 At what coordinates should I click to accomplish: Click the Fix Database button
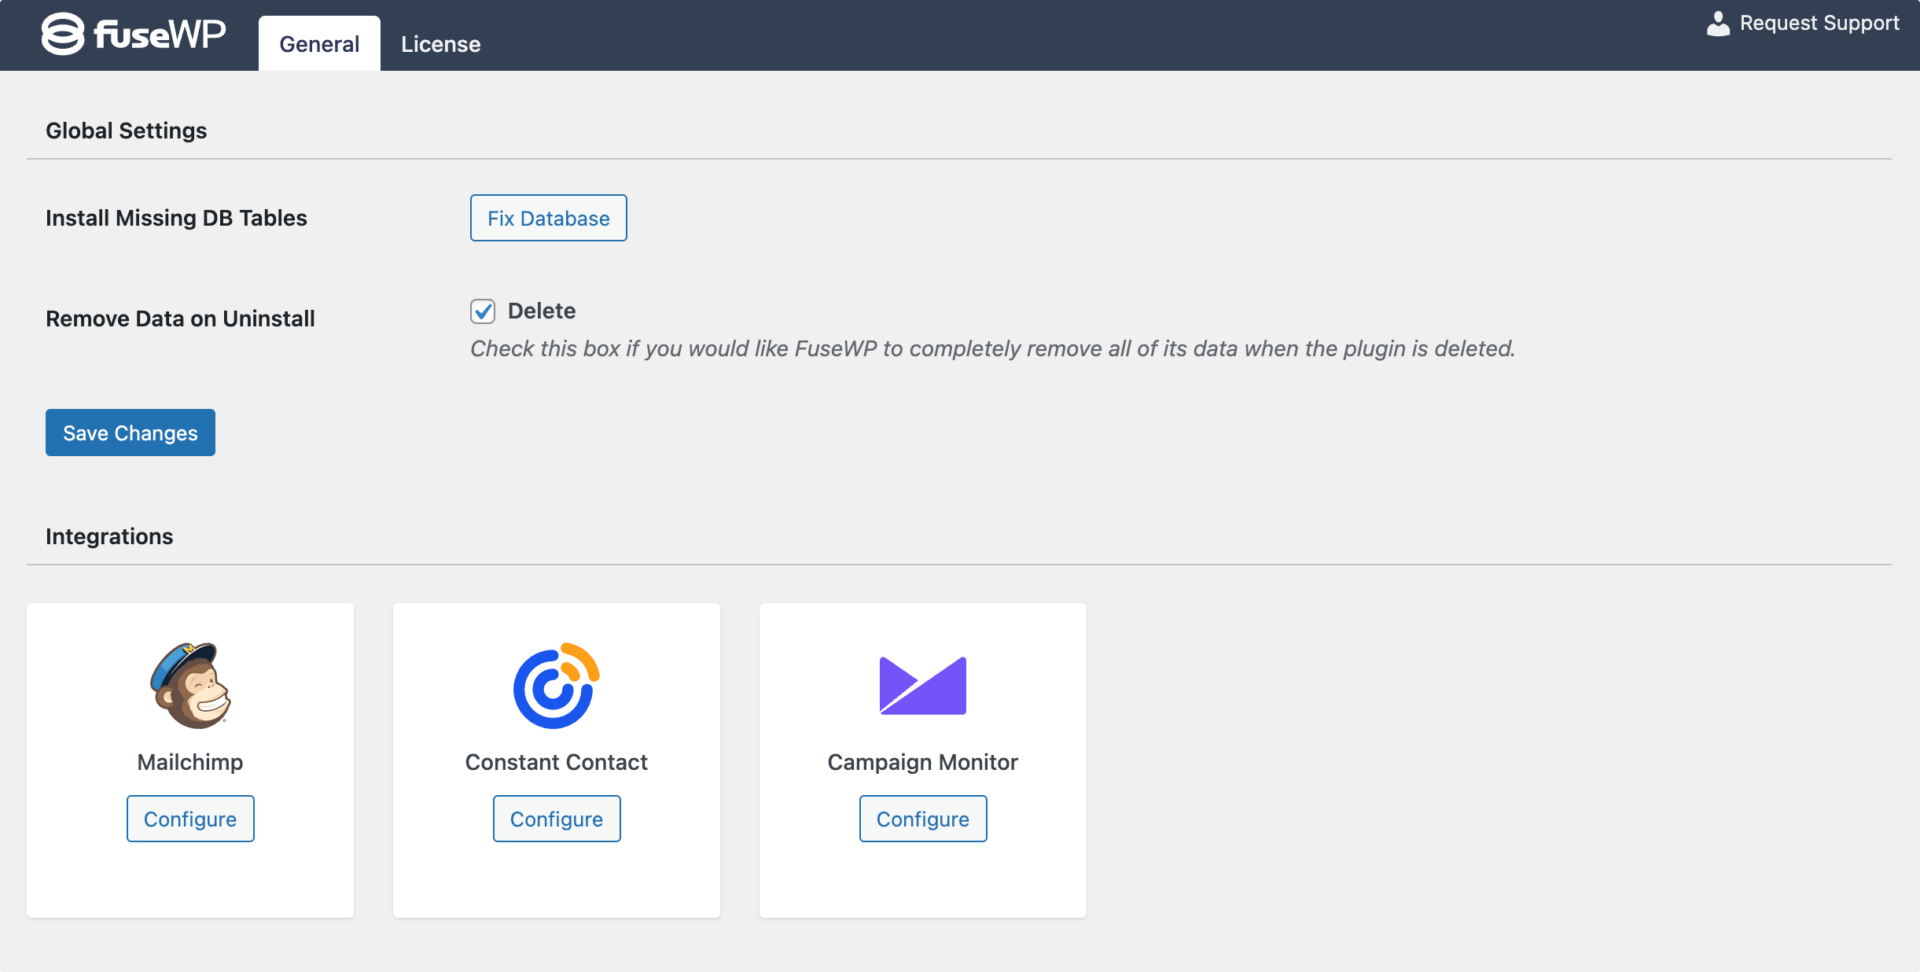(548, 218)
